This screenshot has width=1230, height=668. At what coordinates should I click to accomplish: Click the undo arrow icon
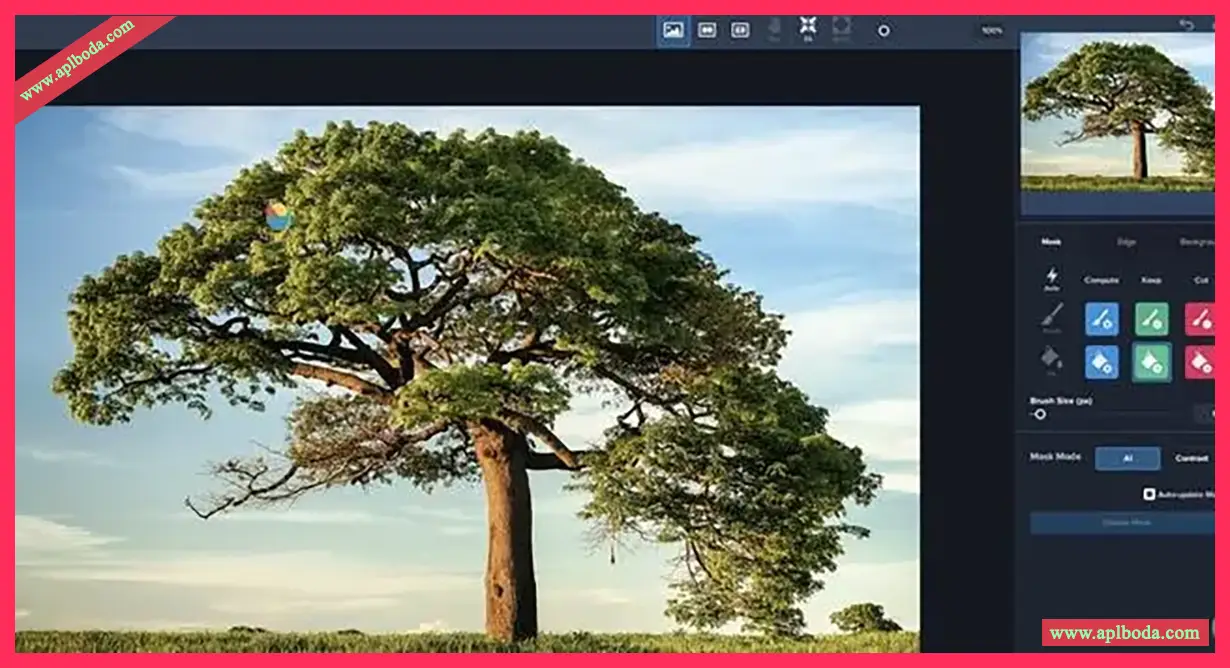1187,25
